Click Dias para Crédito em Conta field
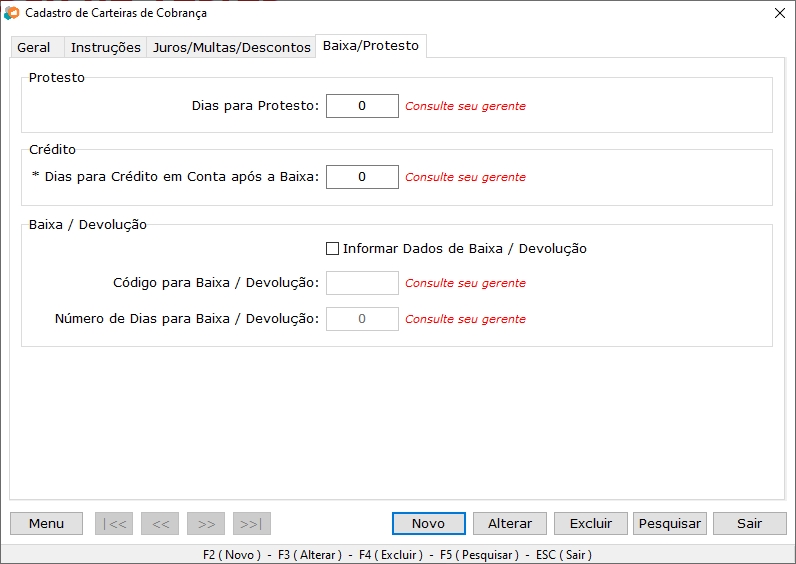Viewport: 796px width, 564px height. (x=362, y=177)
